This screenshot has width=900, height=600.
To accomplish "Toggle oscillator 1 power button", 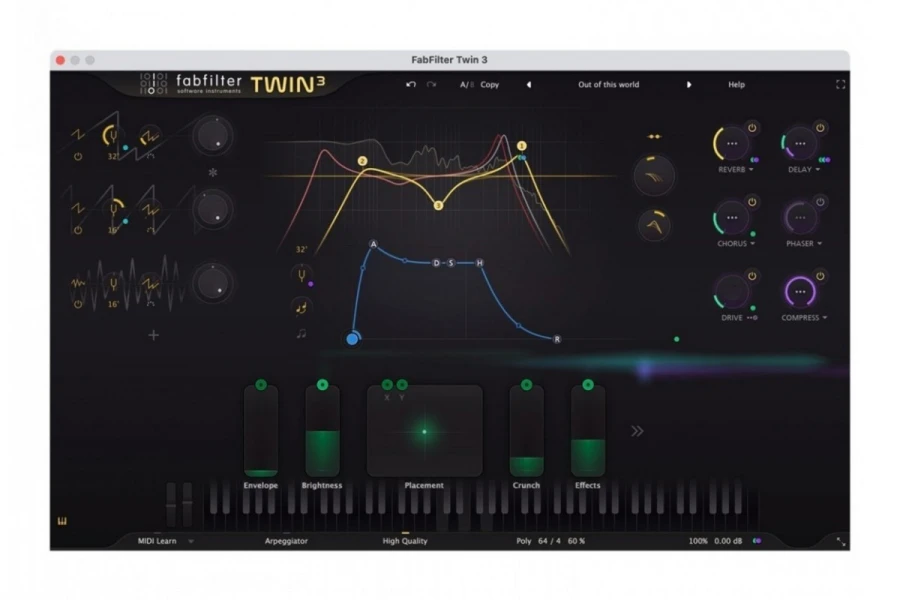I will (77, 156).
